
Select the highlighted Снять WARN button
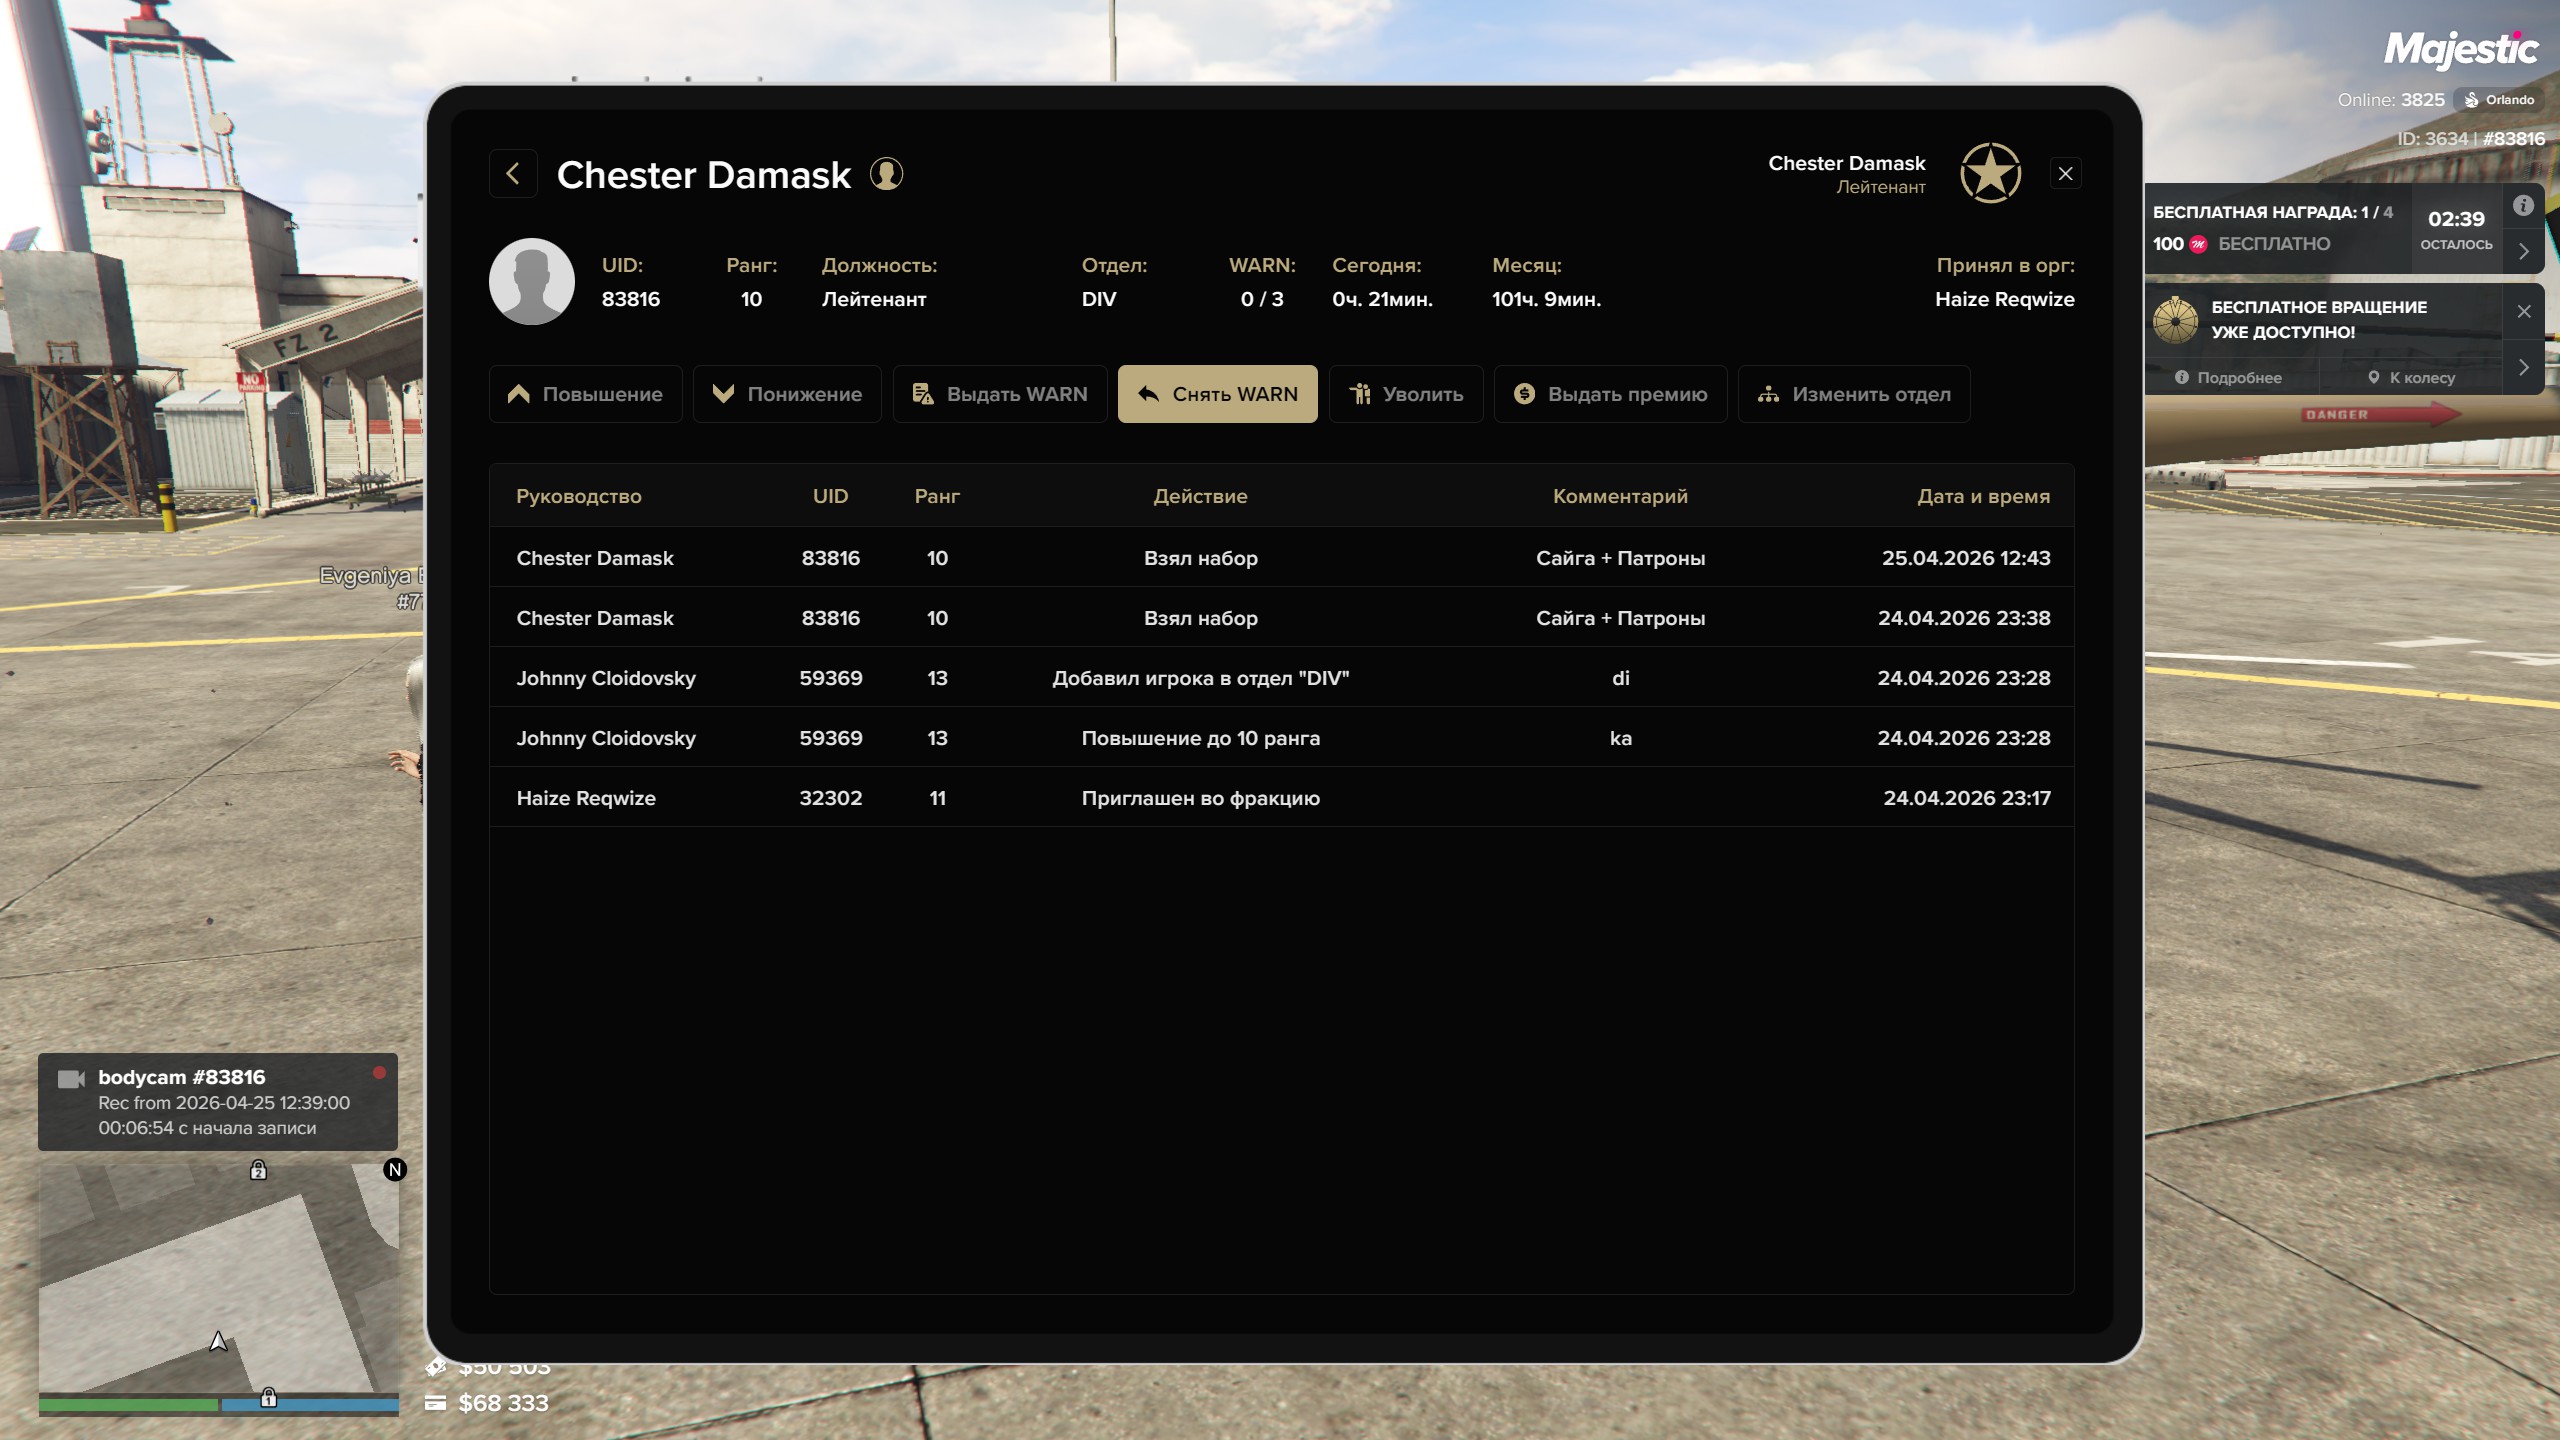point(1217,394)
